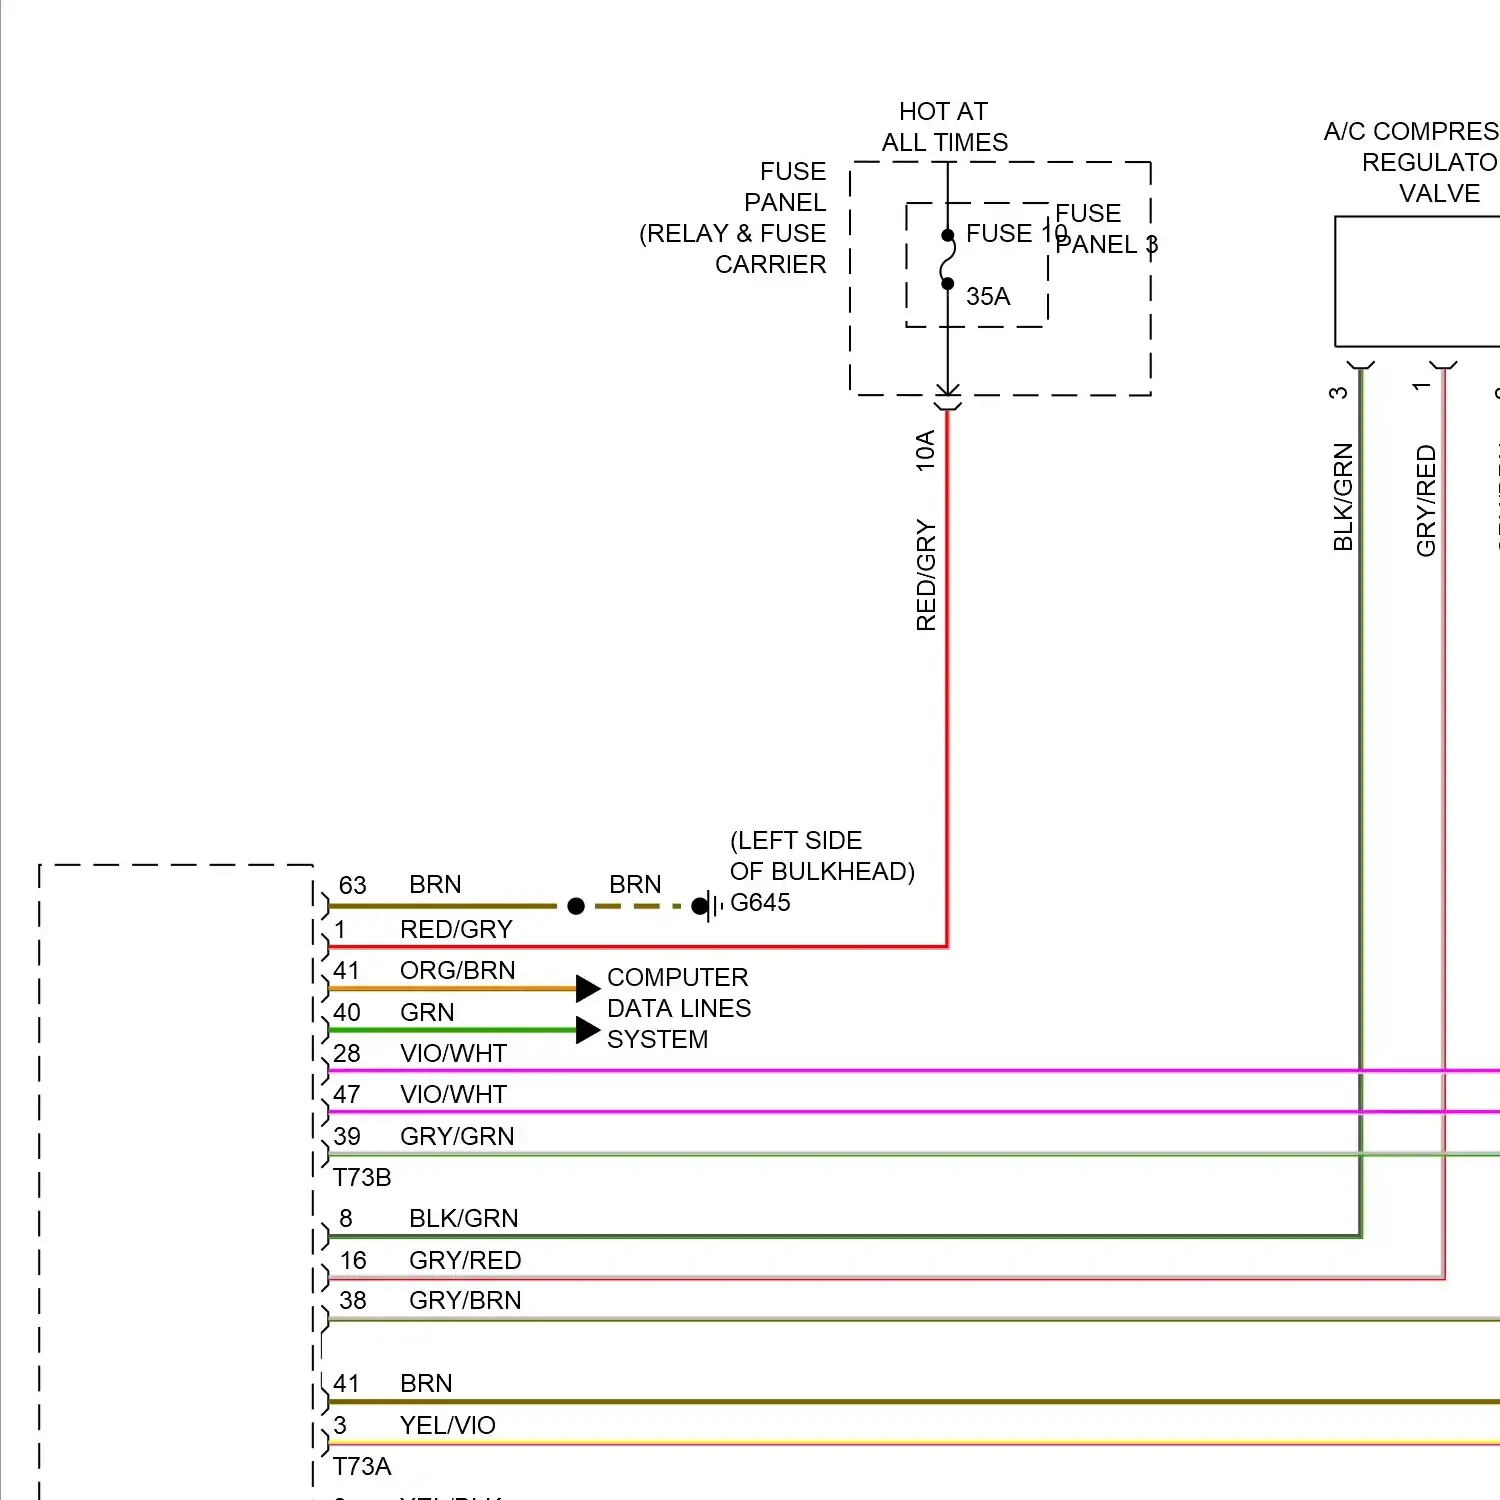Click the VIO/WHT label at pin 28
Screen dimensions: 1500x1500
click(x=453, y=1054)
